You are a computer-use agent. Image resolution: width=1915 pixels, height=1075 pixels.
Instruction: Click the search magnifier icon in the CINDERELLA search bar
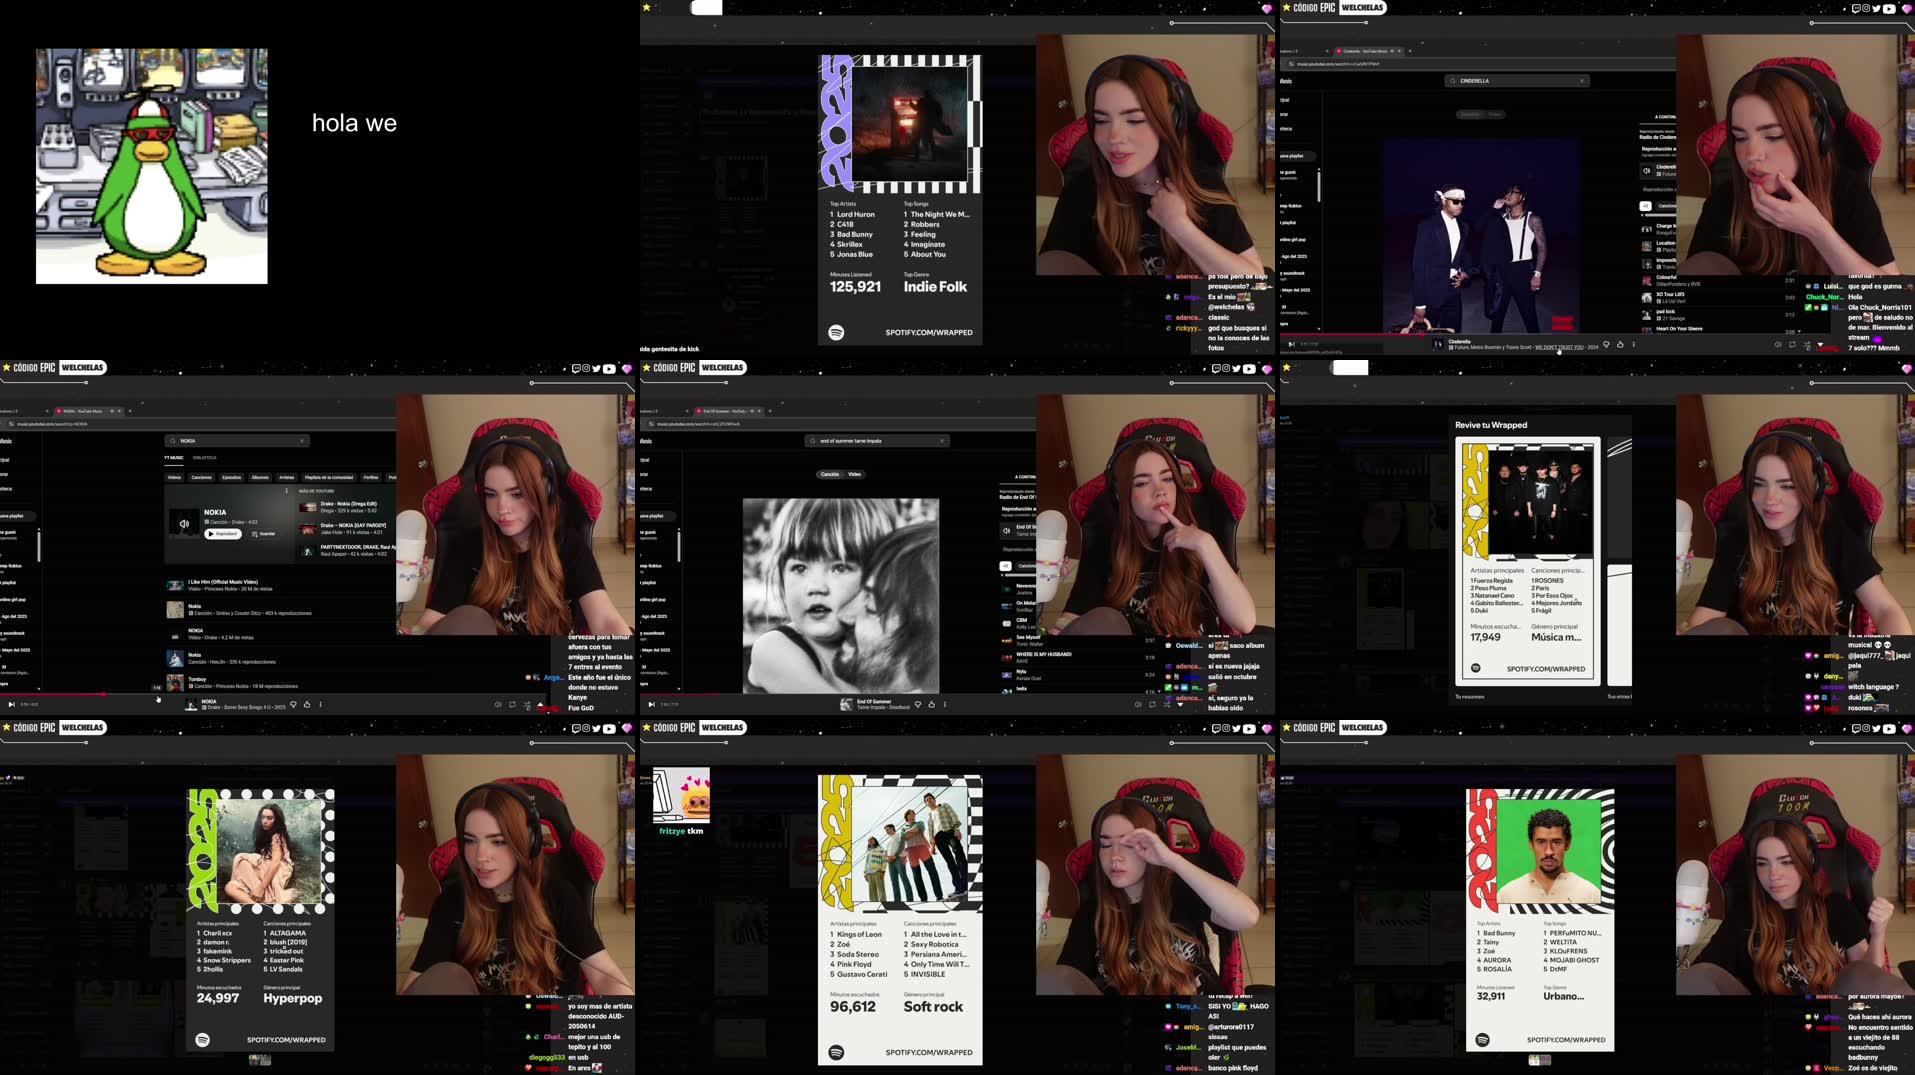(1452, 80)
